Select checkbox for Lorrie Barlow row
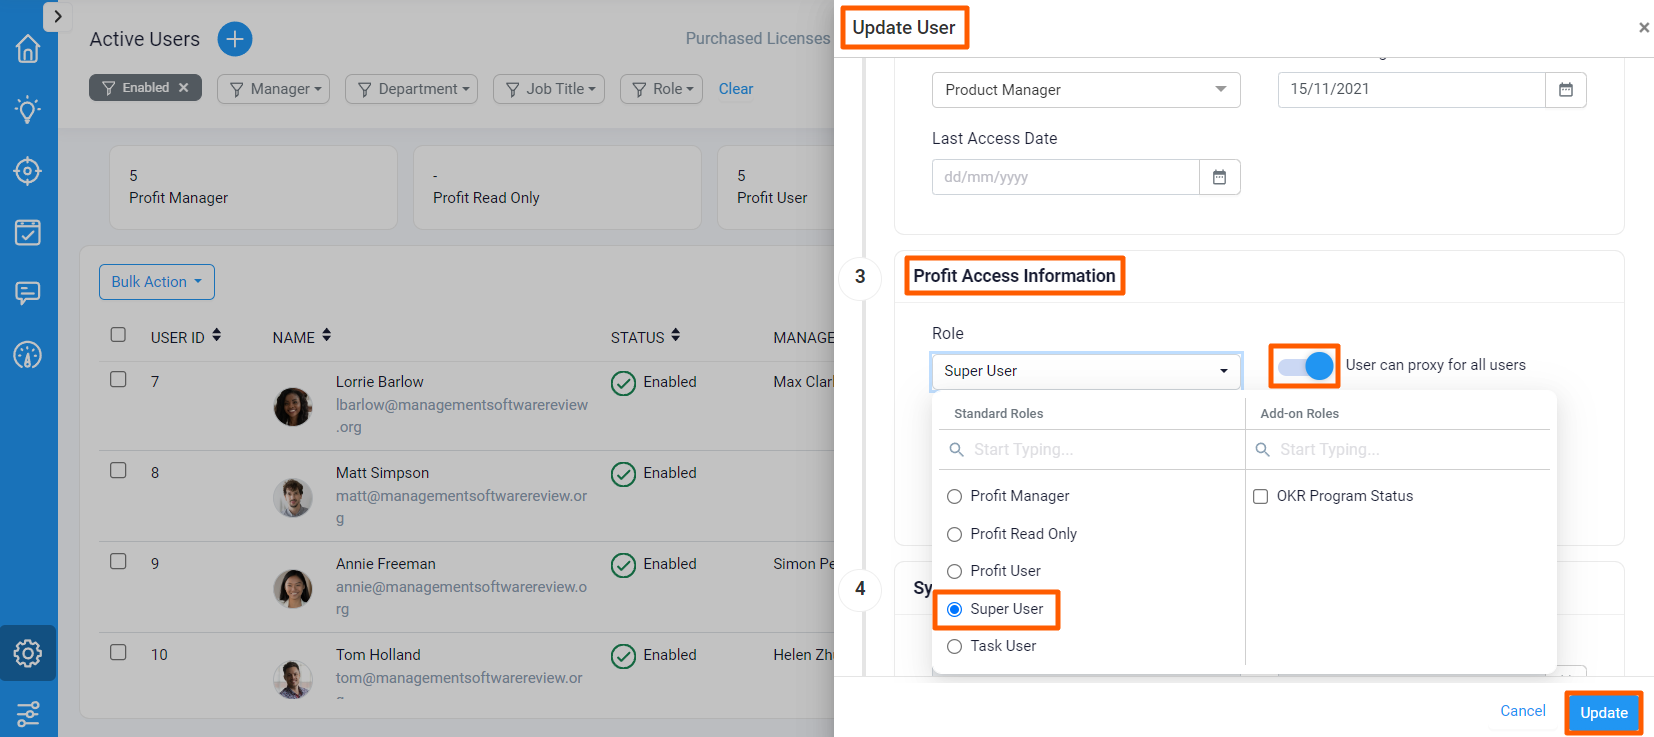 [118, 380]
